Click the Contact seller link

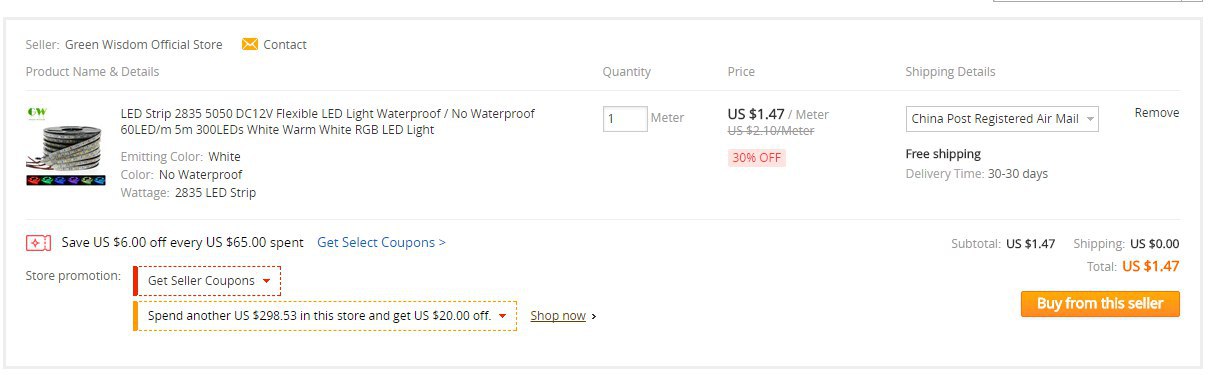(x=285, y=44)
